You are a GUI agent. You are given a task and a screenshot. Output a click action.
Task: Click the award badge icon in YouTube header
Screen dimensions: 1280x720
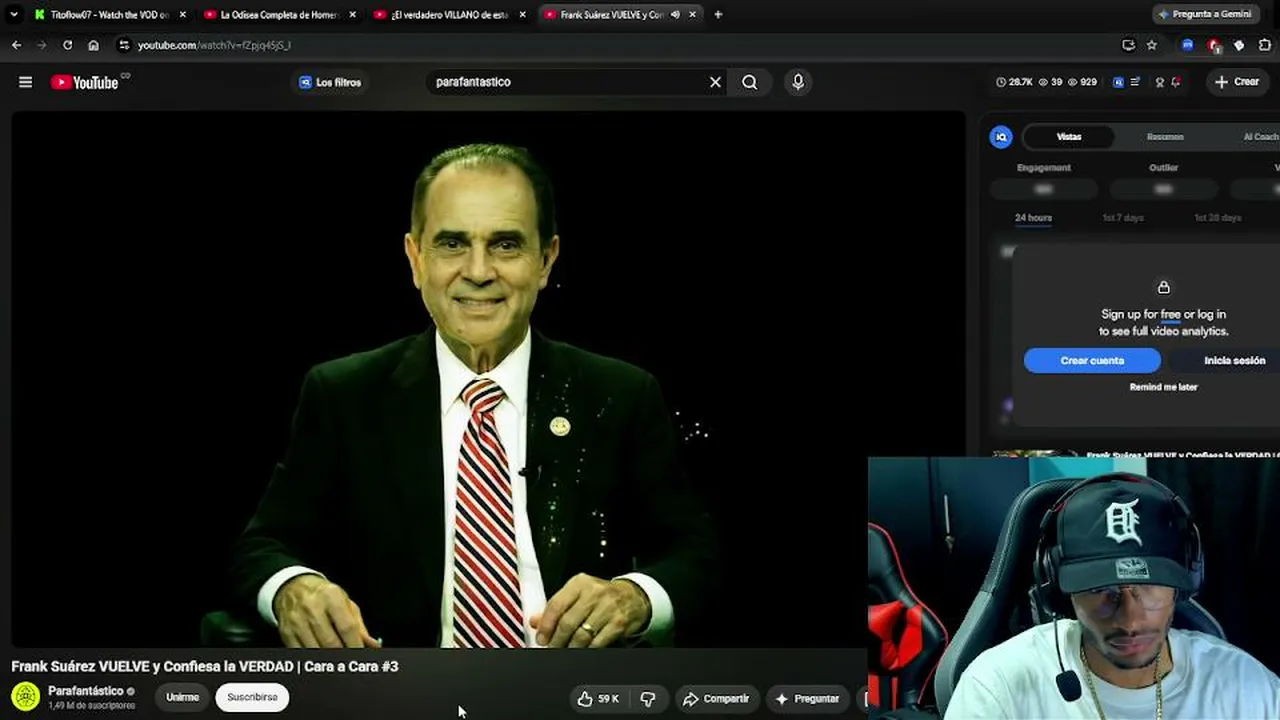[x=1160, y=82]
